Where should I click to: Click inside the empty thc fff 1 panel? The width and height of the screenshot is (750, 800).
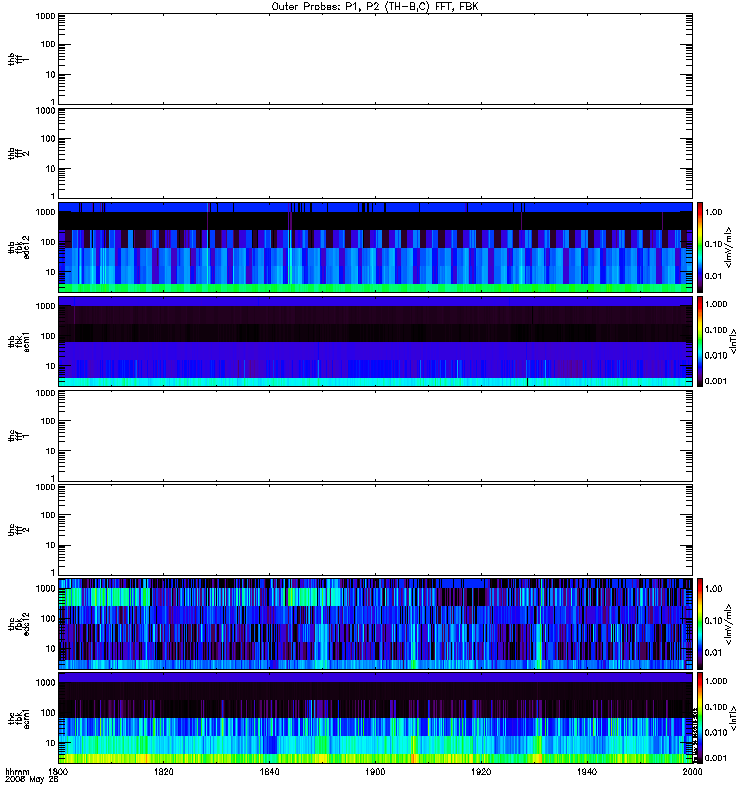pyautogui.click(x=375, y=436)
